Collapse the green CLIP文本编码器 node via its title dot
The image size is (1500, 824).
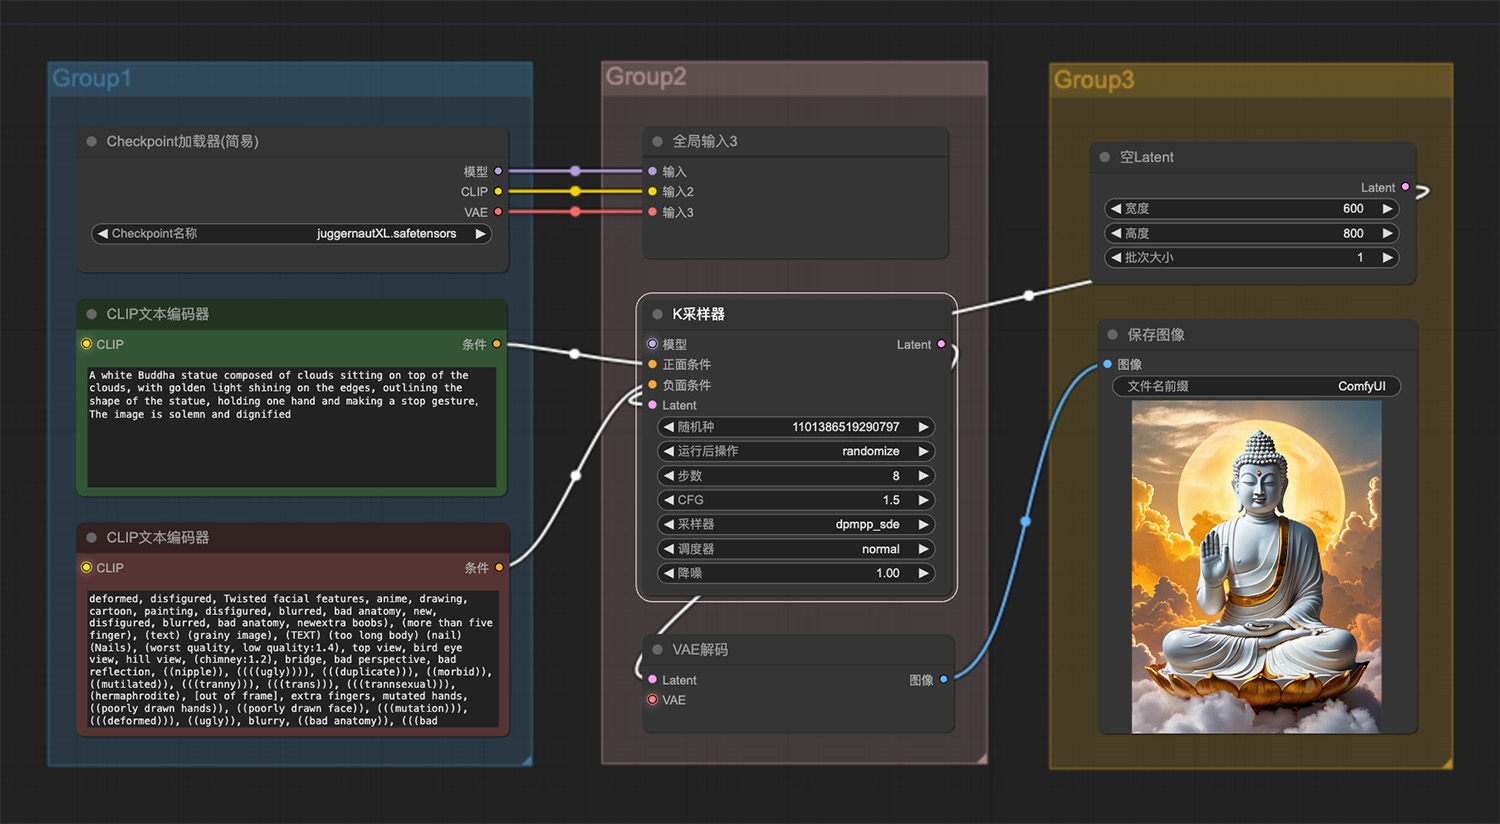click(x=92, y=314)
